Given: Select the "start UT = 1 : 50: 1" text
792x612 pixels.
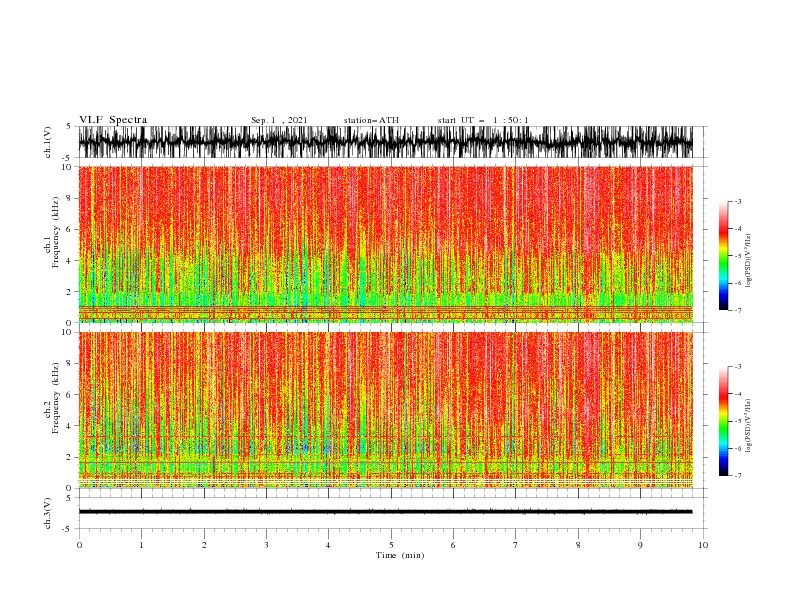Looking at the screenshot, I should [483, 120].
